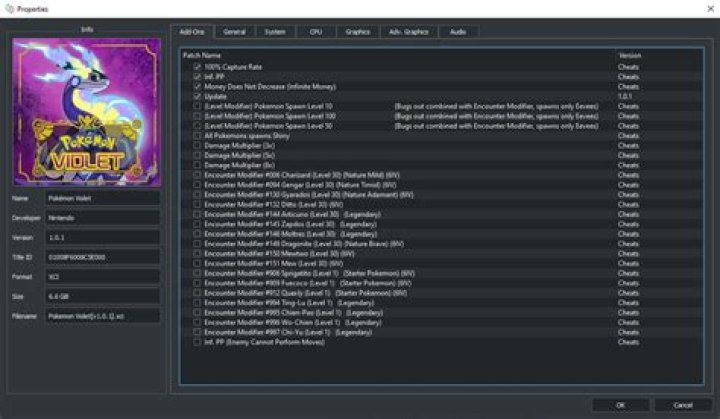720x419 pixels.
Task: Enable Damage Multiplier (5x) checkbox
Action: (x=197, y=155)
